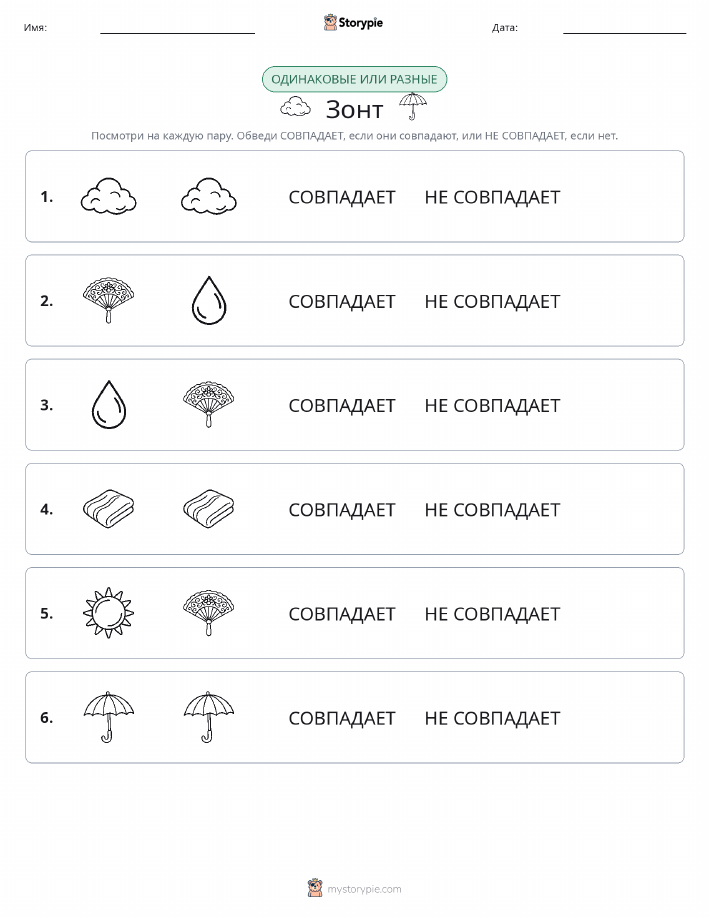
Task: Choose НЕ СОВПАДАЕТ in row 3
Action: click(x=493, y=405)
